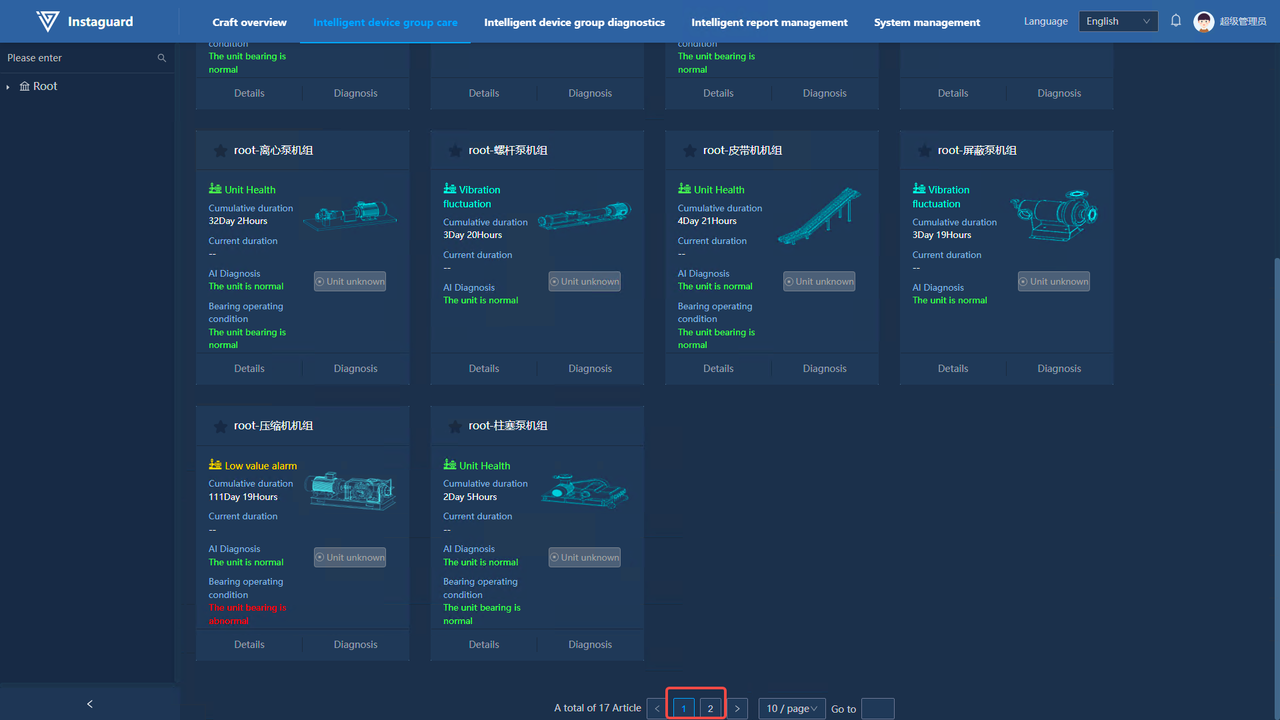Open the Language dropdown showing English
This screenshot has height=720, width=1280.
click(1118, 21)
